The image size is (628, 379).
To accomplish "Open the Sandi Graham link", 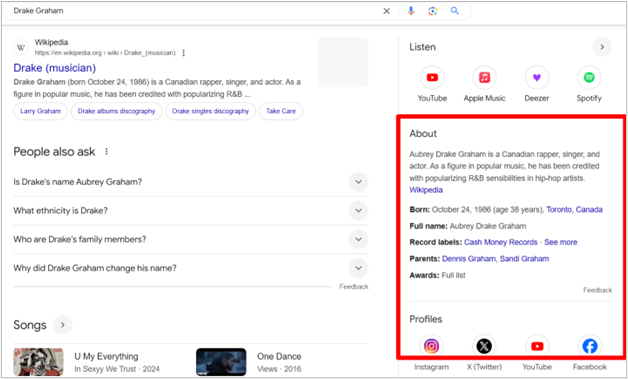I will click(x=524, y=259).
